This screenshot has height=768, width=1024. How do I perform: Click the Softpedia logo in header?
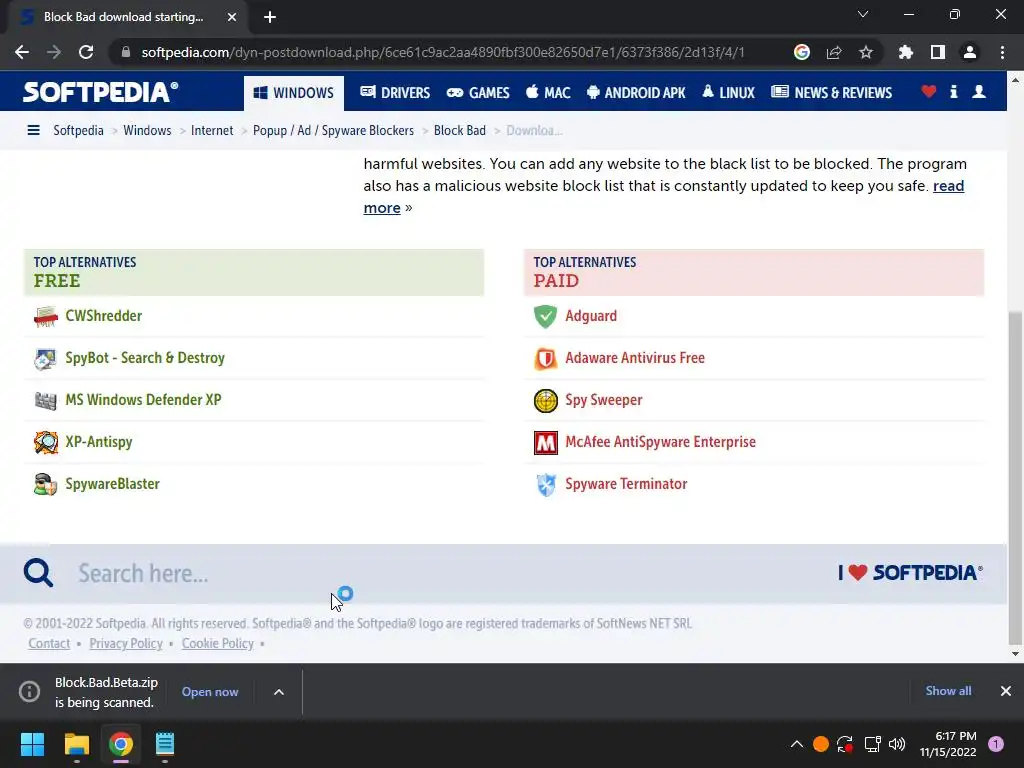pyautogui.click(x=100, y=92)
